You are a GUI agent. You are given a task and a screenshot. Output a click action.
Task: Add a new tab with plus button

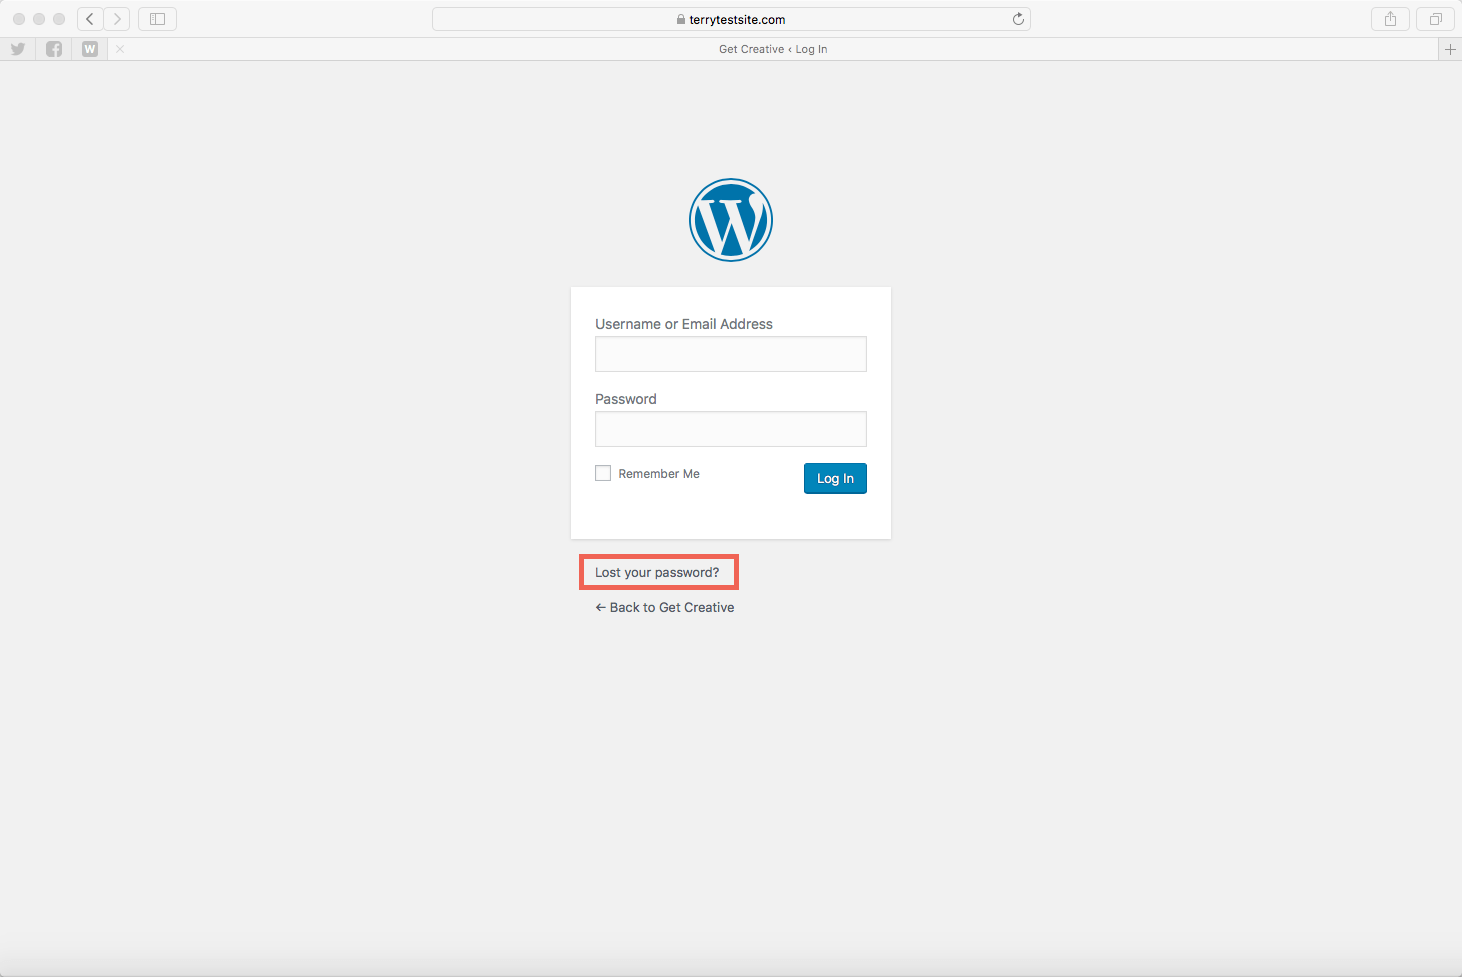(1450, 49)
